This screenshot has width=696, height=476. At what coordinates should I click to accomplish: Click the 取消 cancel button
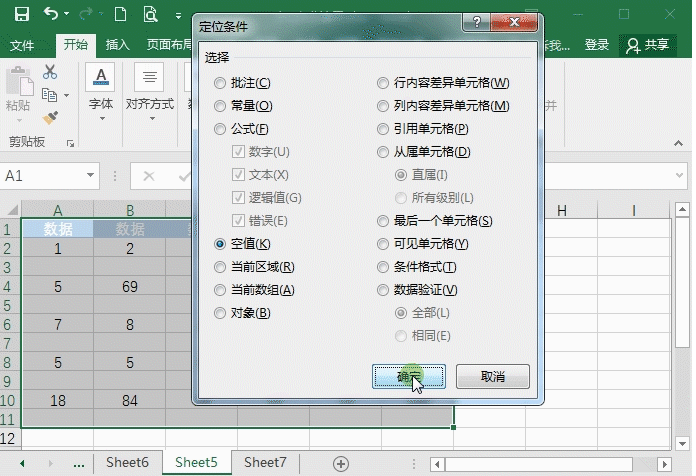click(x=492, y=377)
